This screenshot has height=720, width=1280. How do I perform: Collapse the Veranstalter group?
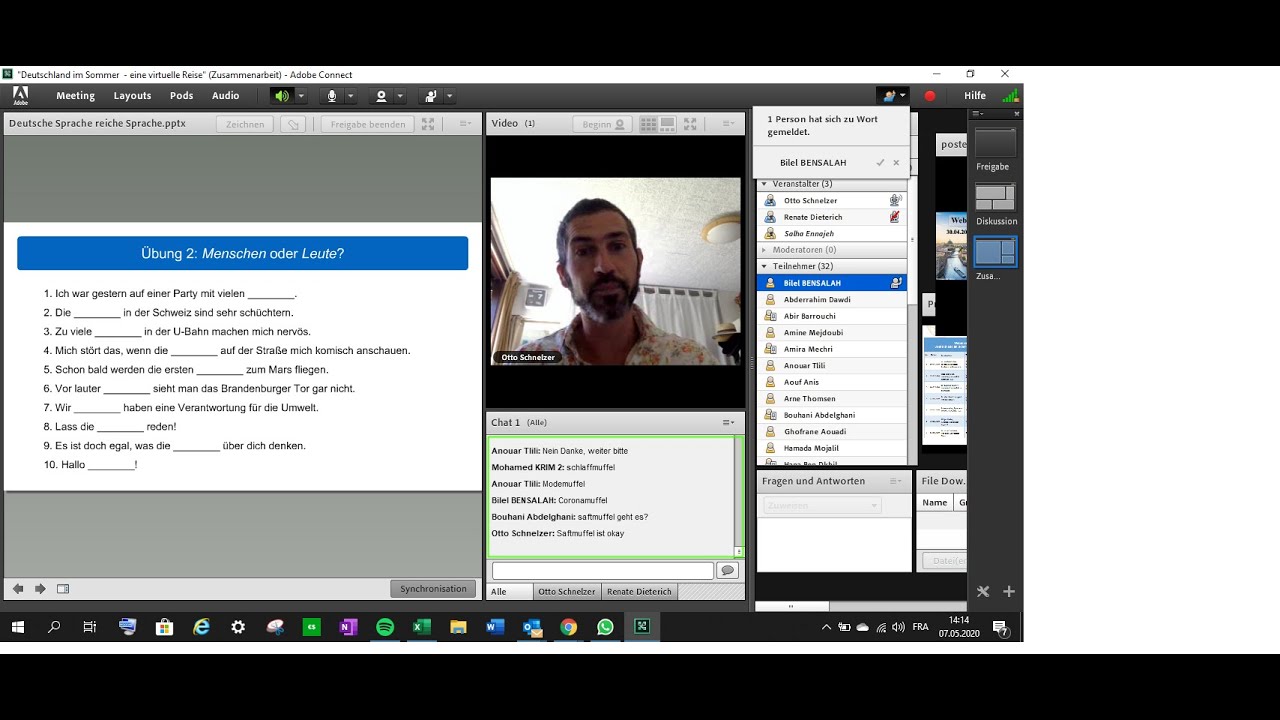(x=765, y=184)
